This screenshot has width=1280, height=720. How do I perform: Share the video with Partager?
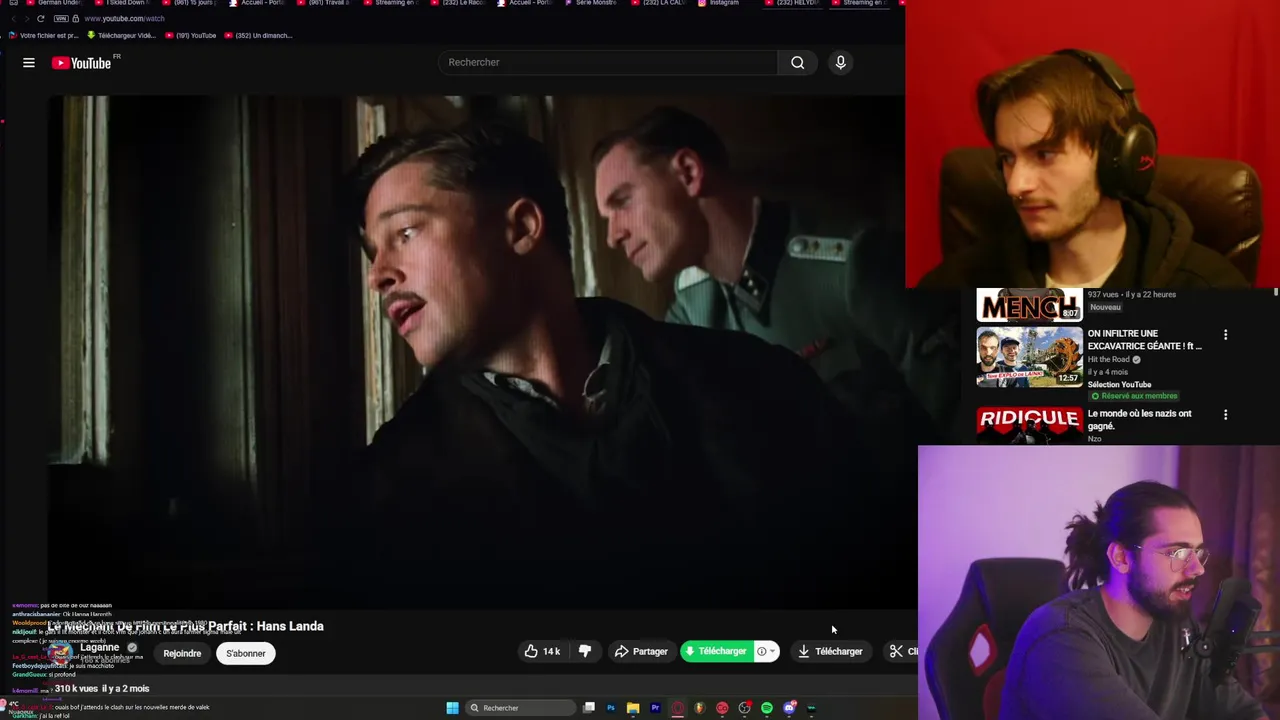(x=641, y=651)
